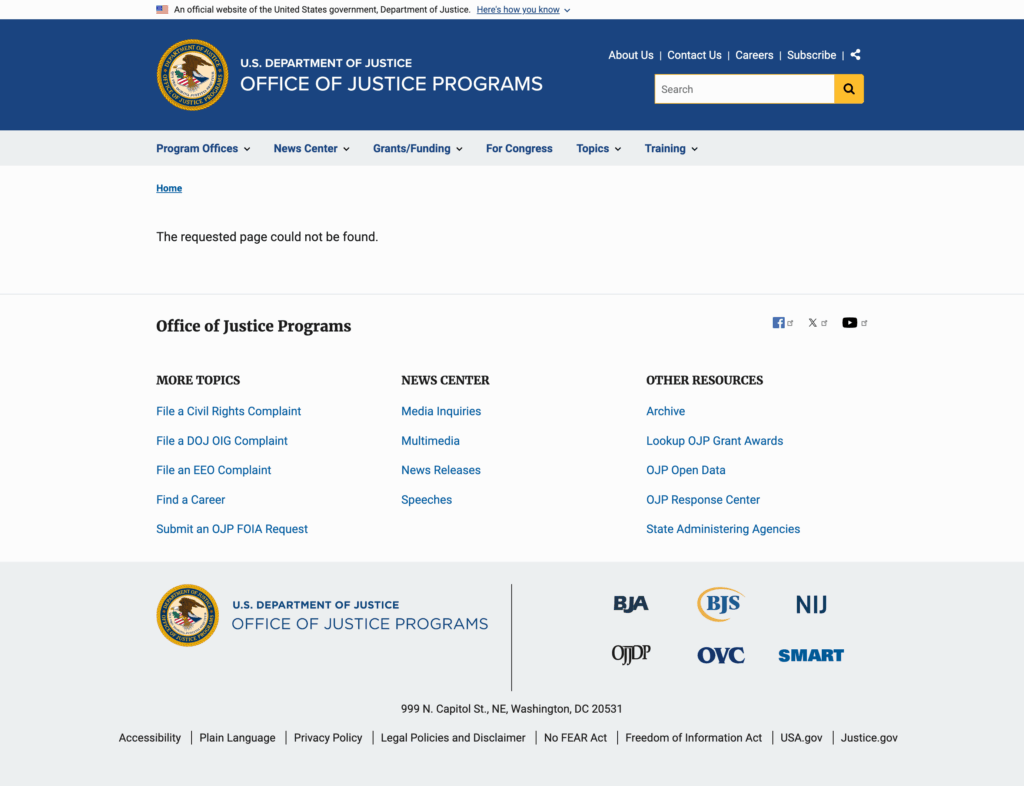Open the OJP Facebook page icon
The width and height of the screenshot is (1024, 786).
(778, 323)
